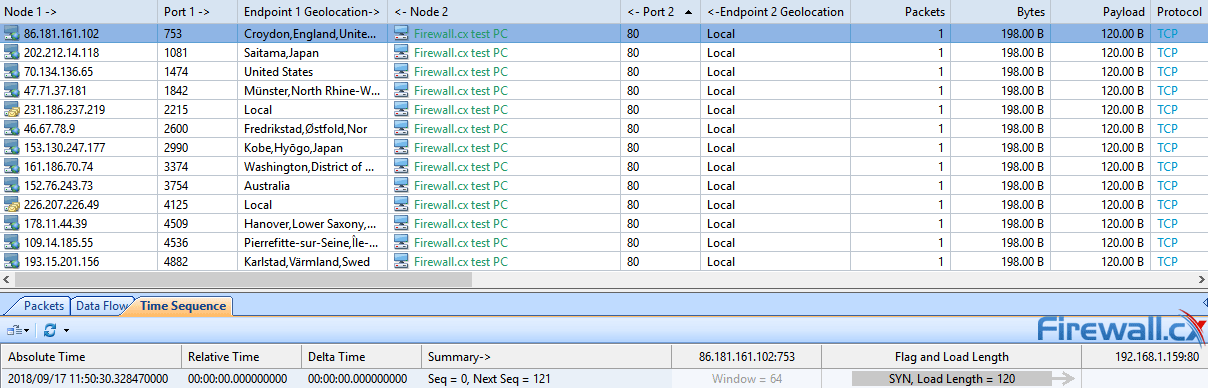
Task: Open the dropdown arrow next to refresh
Action: (66, 330)
